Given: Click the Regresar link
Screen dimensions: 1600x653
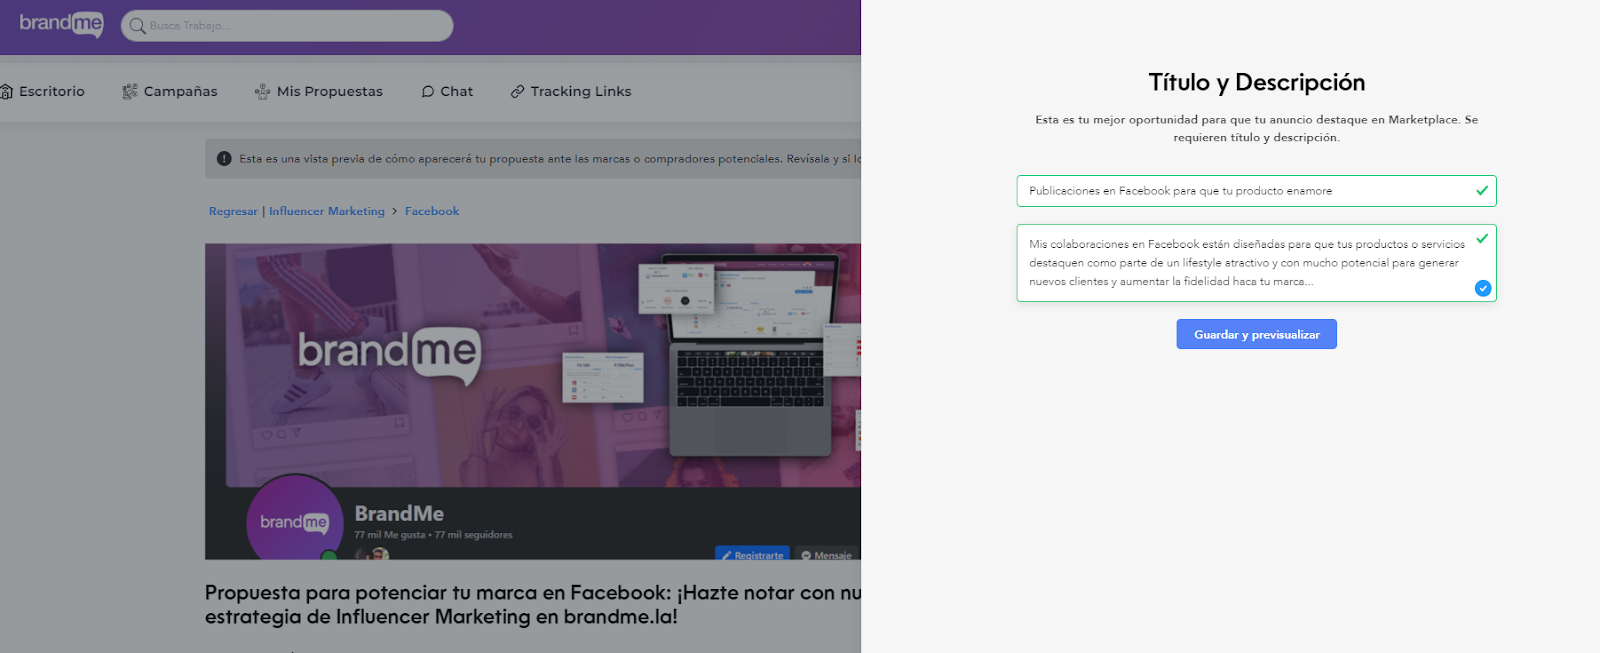Looking at the screenshot, I should (x=233, y=211).
